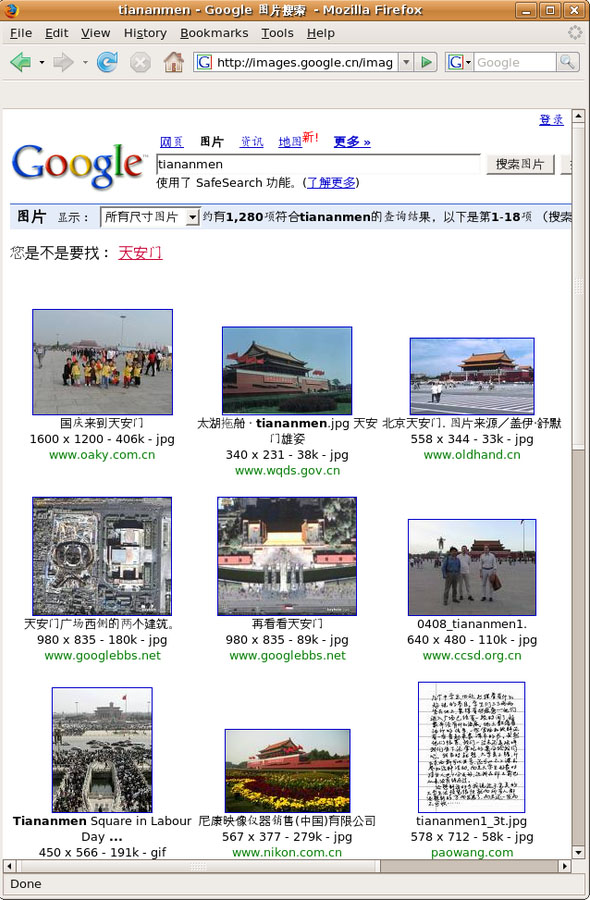Open the tiananmen1_3t.jpg handwriting thumbnail

coord(472,747)
